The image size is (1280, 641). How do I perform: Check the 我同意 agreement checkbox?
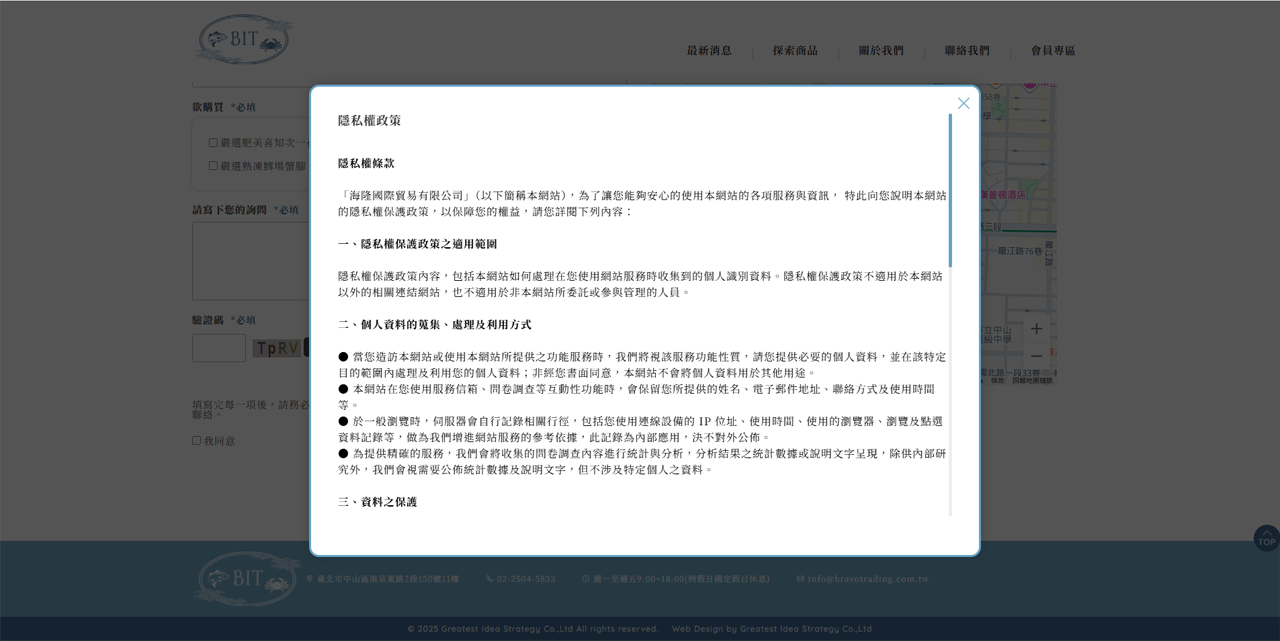(x=198, y=441)
